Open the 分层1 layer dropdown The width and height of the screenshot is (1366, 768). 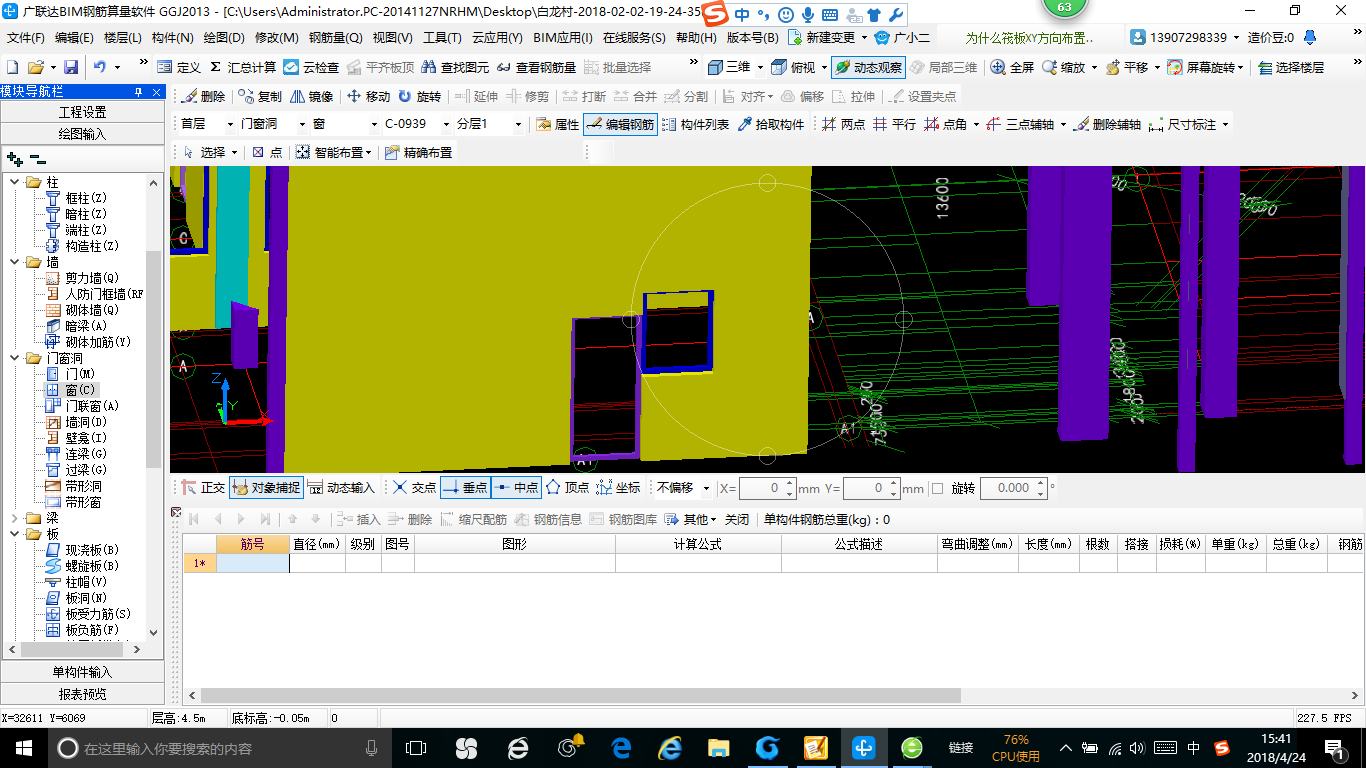pos(518,124)
